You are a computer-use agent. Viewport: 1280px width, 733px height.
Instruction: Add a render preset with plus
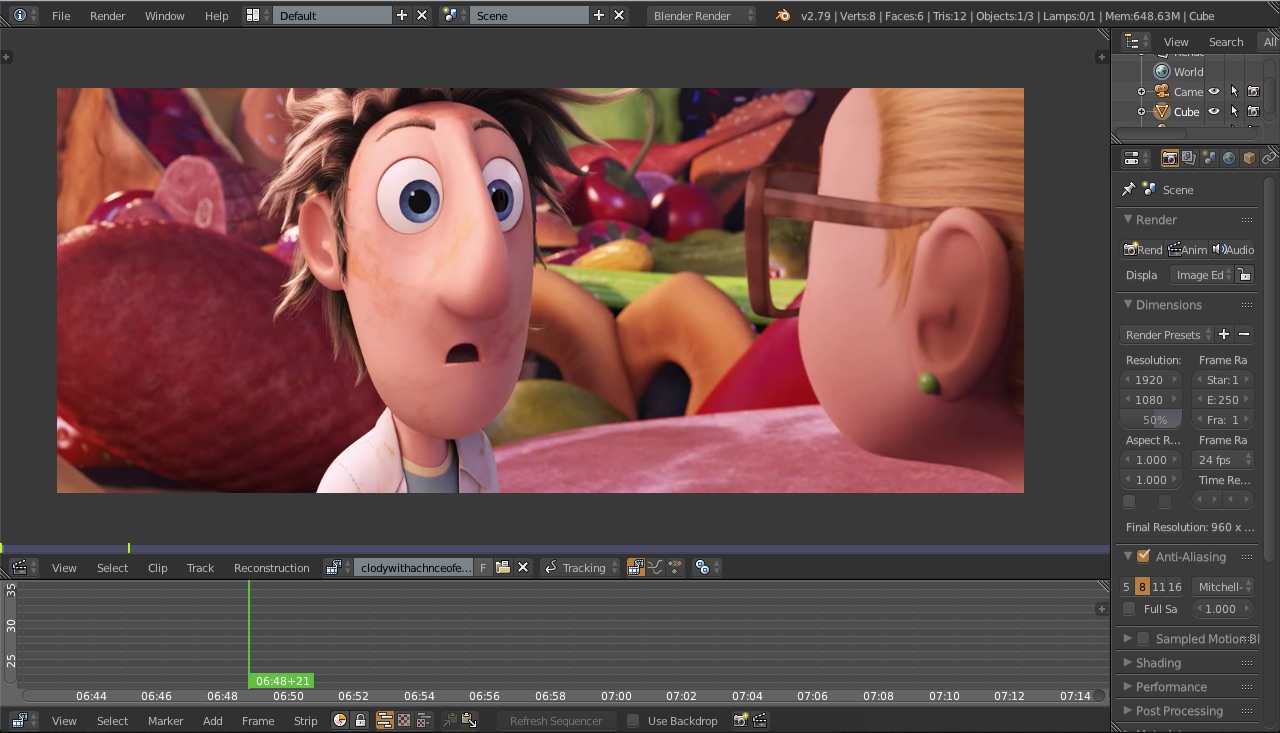coord(1224,334)
